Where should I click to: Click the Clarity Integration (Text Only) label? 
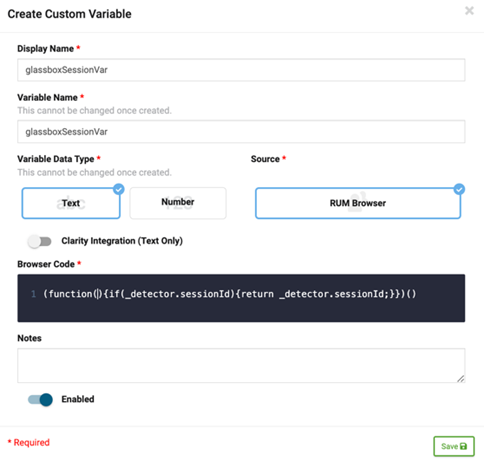pyautogui.click(x=122, y=241)
